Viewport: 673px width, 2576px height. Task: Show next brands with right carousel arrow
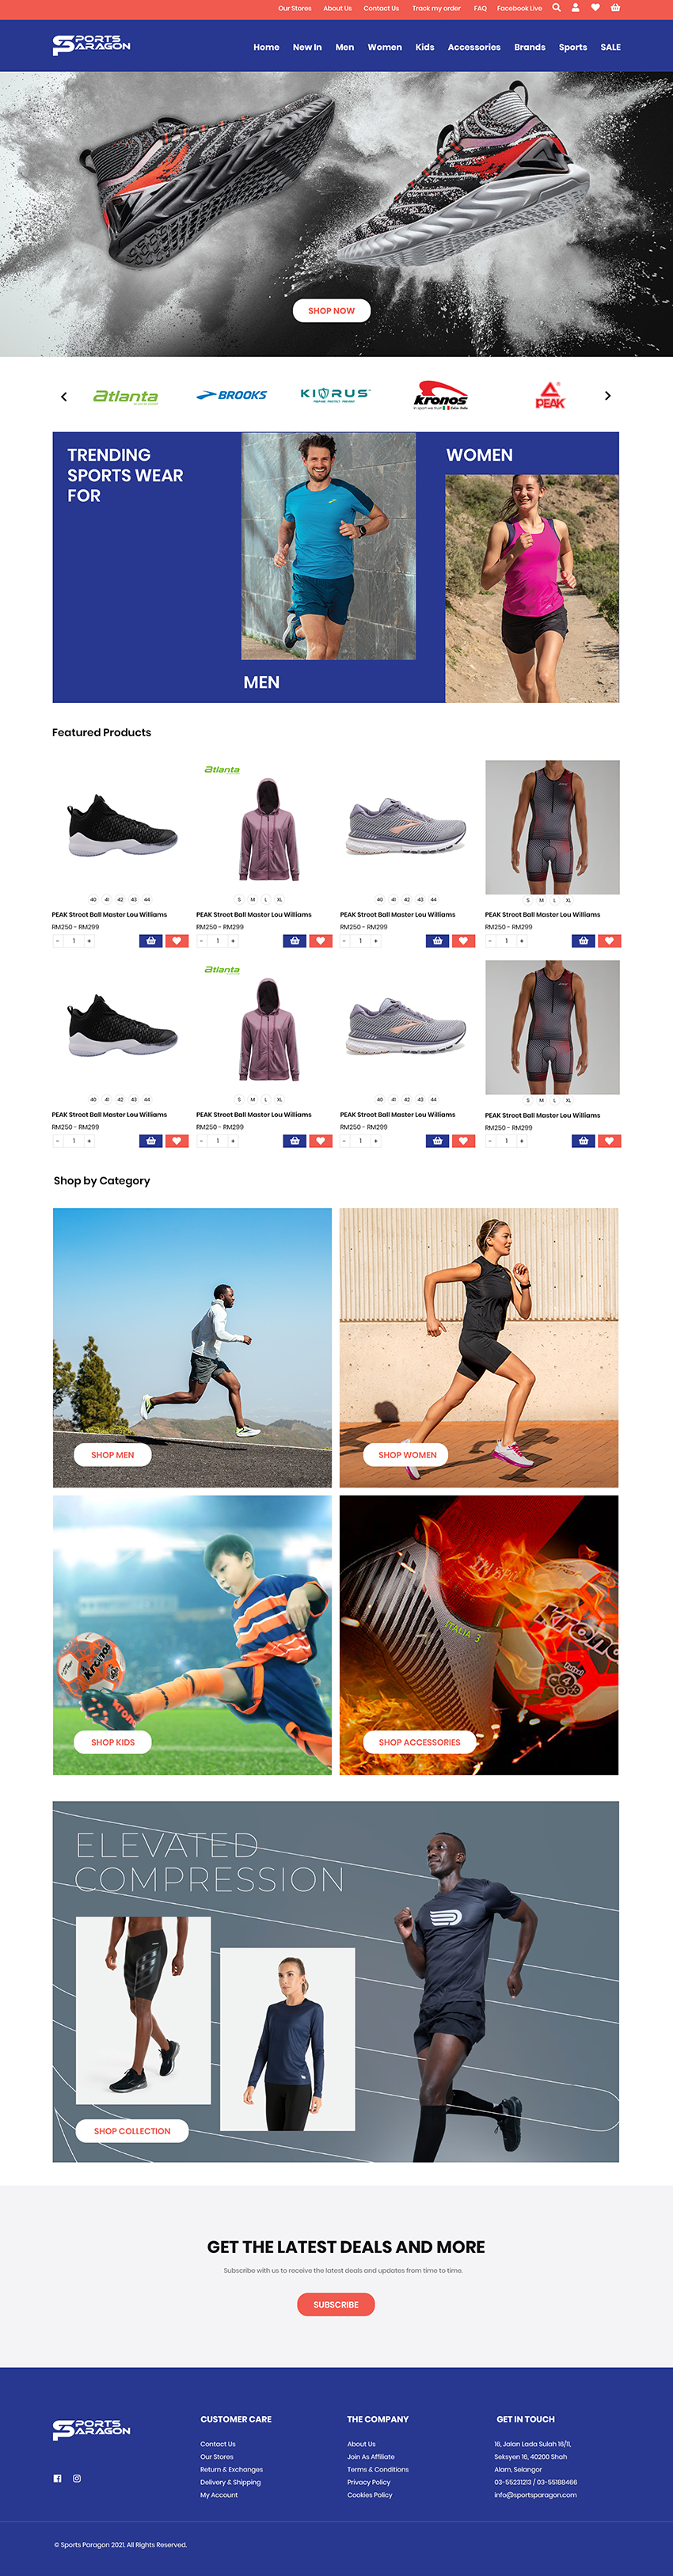pos(607,396)
